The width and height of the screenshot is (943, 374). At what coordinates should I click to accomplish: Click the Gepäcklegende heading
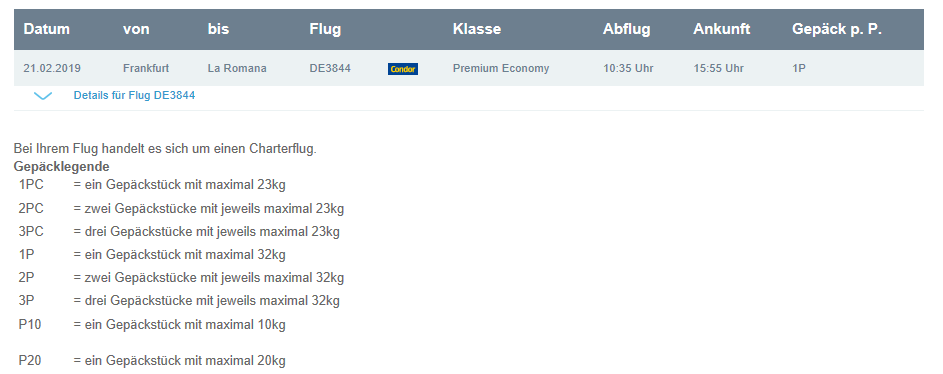(61, 167)
